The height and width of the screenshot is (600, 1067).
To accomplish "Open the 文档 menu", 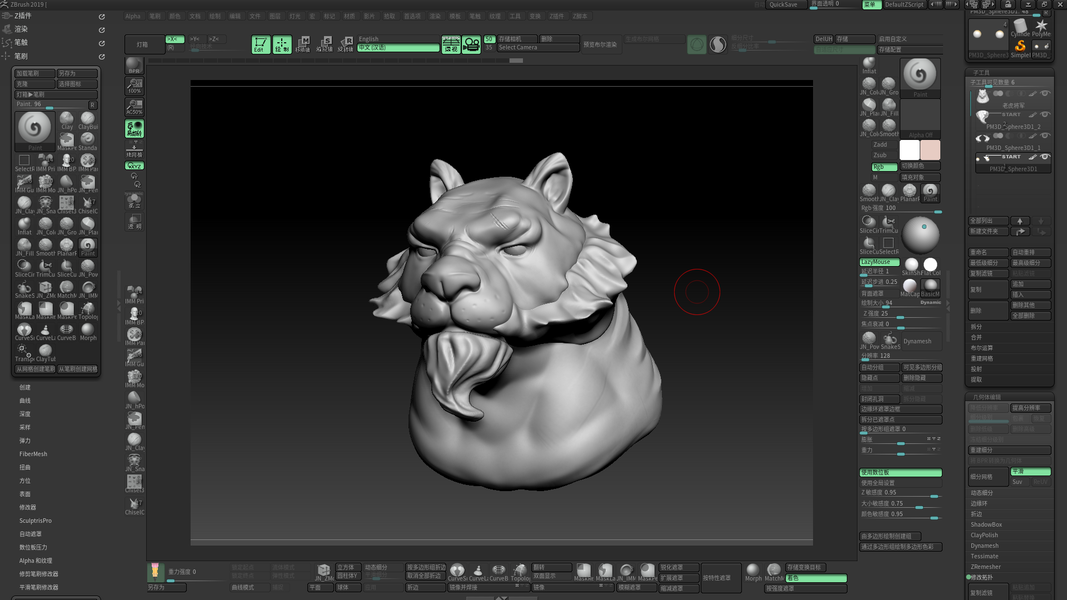I will (x=195, y=16).
